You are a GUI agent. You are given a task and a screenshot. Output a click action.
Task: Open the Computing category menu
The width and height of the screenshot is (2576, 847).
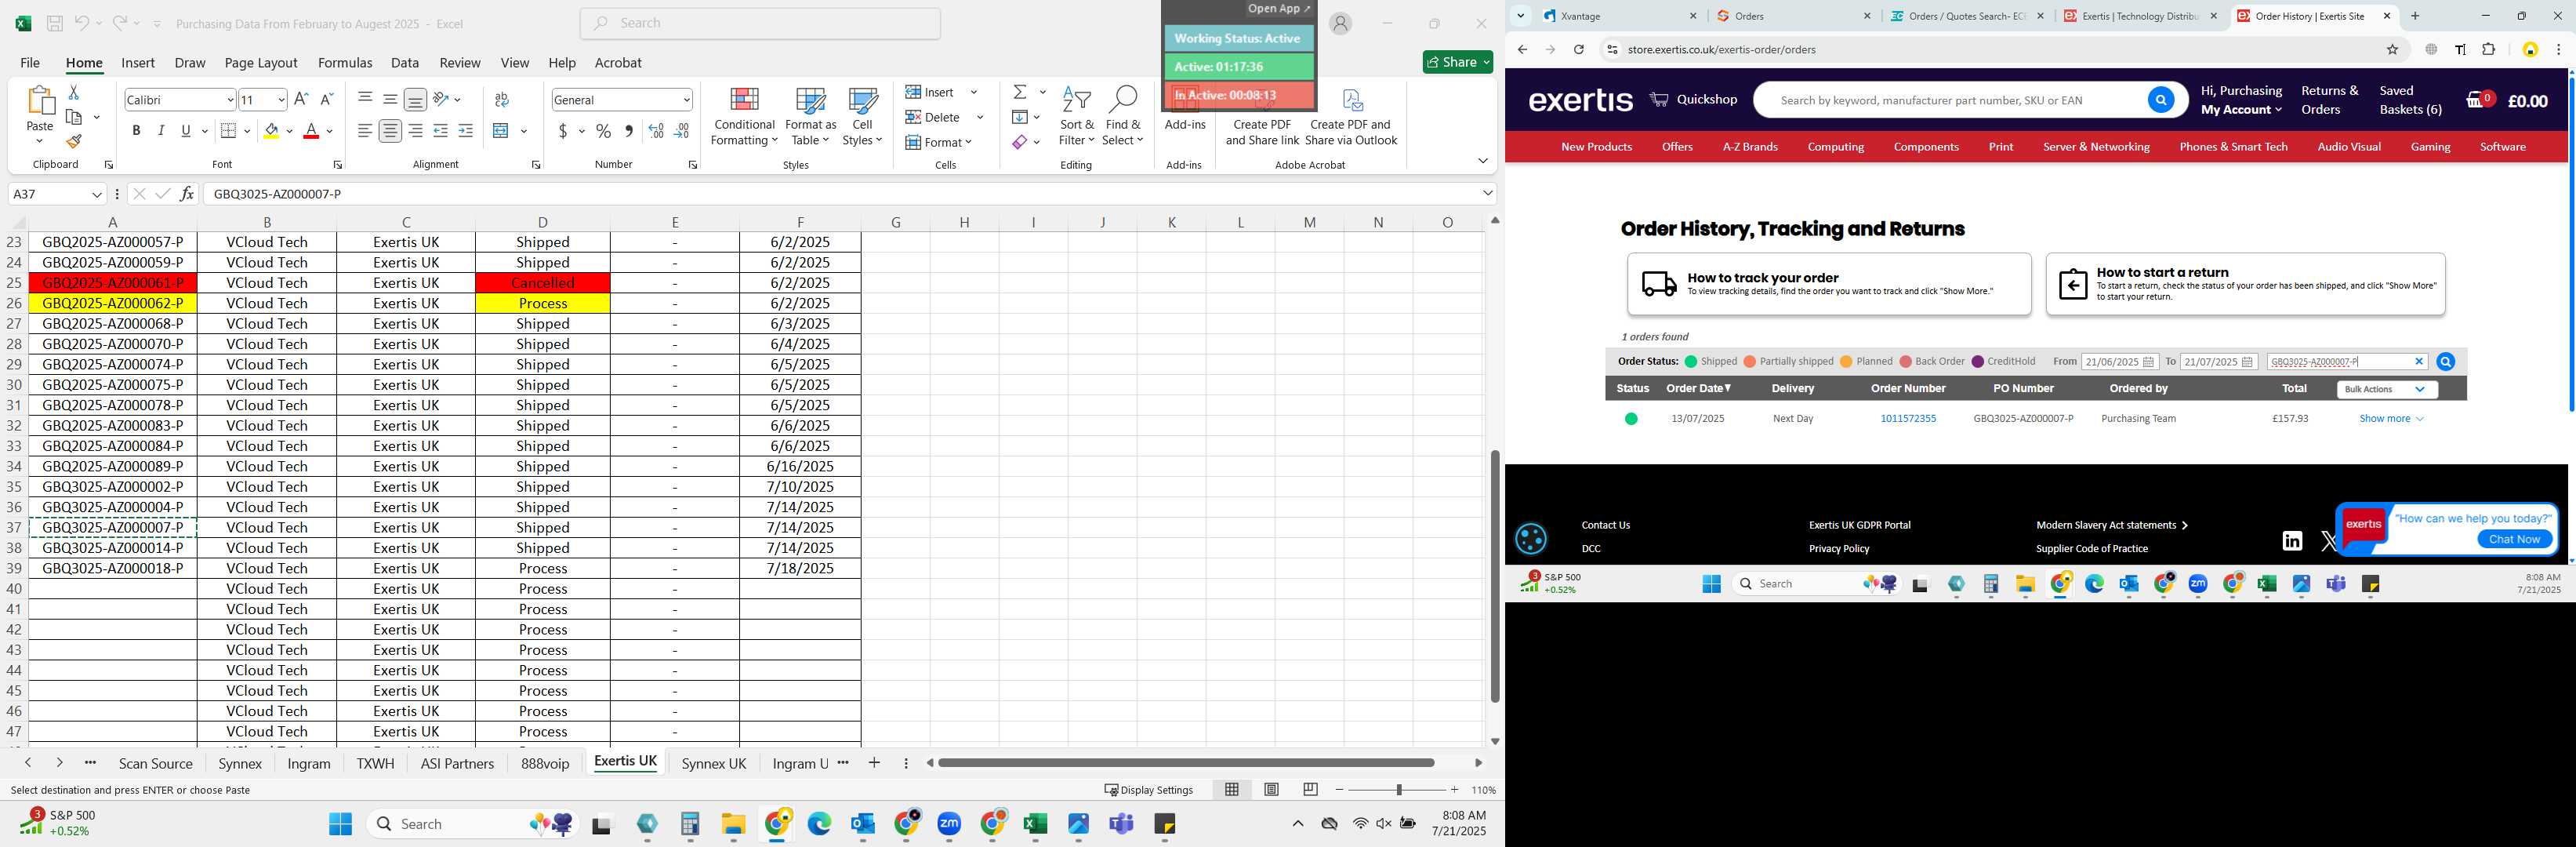pos(1835,147)
